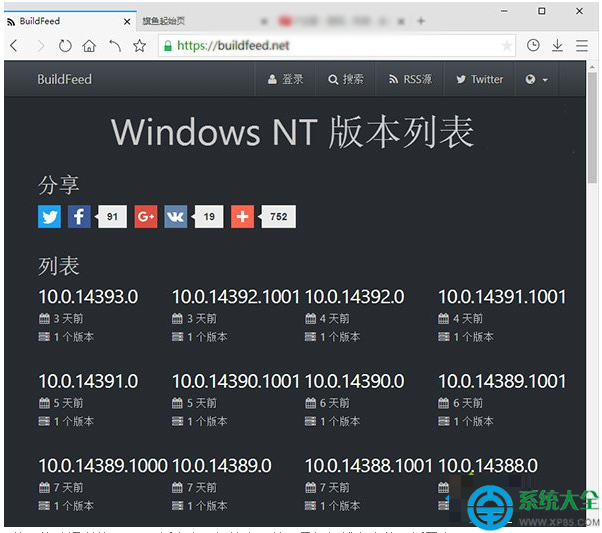This screenshot has height=533, width=602.
Task: Open the RSS源 feed menu item
Action: (x=410, y=79)
